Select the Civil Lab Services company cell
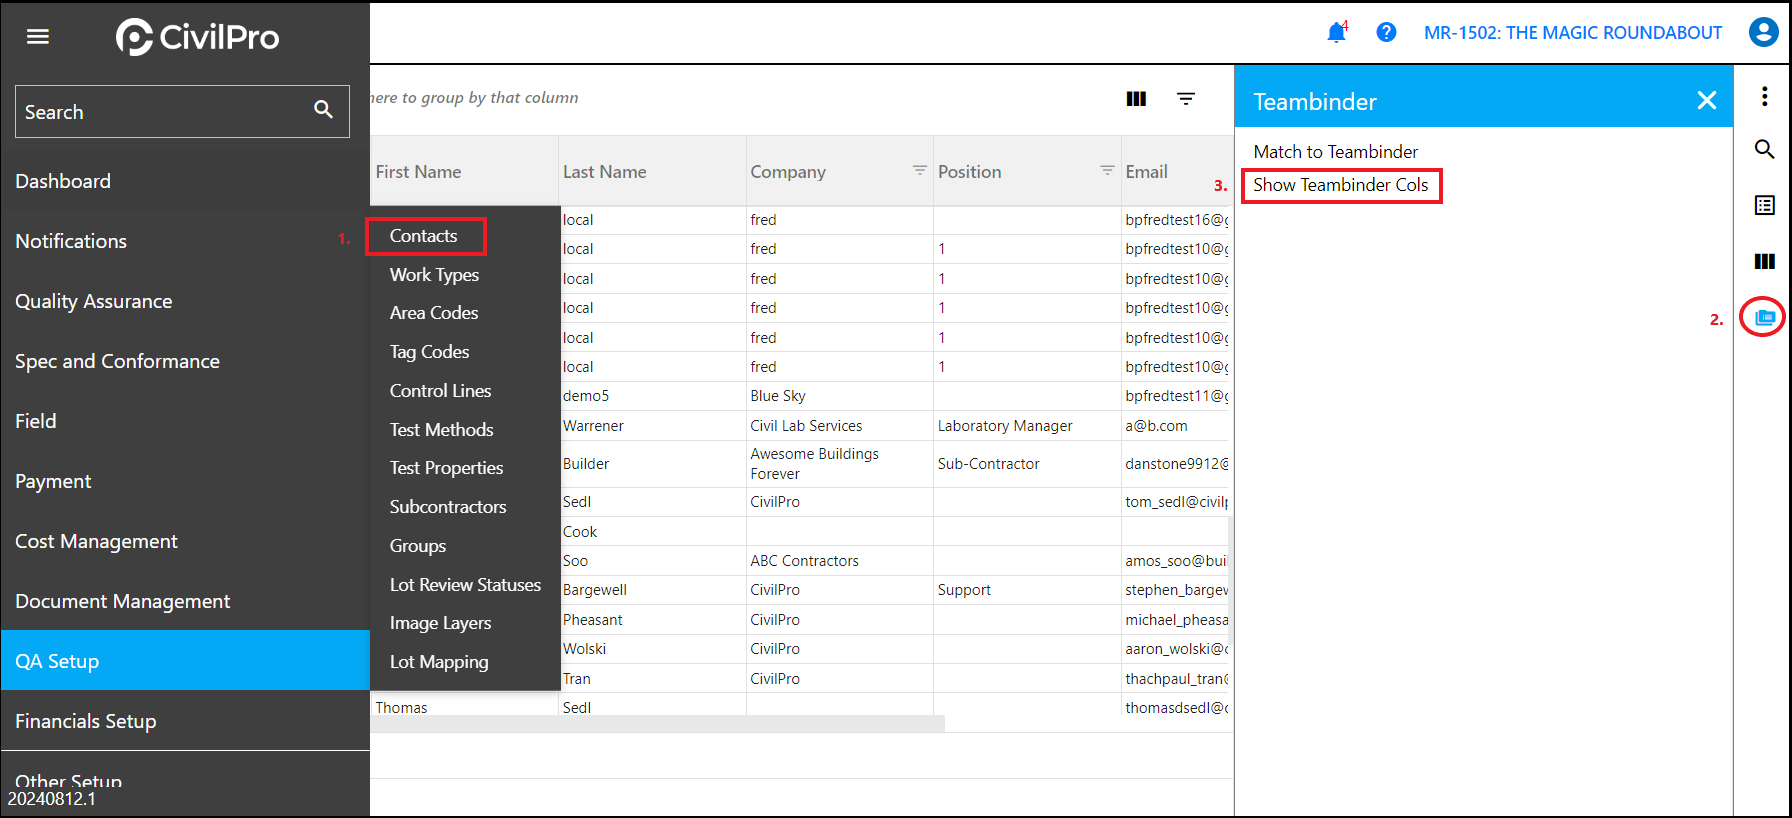The image size is (1792, 818). click(x=839, y=426)
